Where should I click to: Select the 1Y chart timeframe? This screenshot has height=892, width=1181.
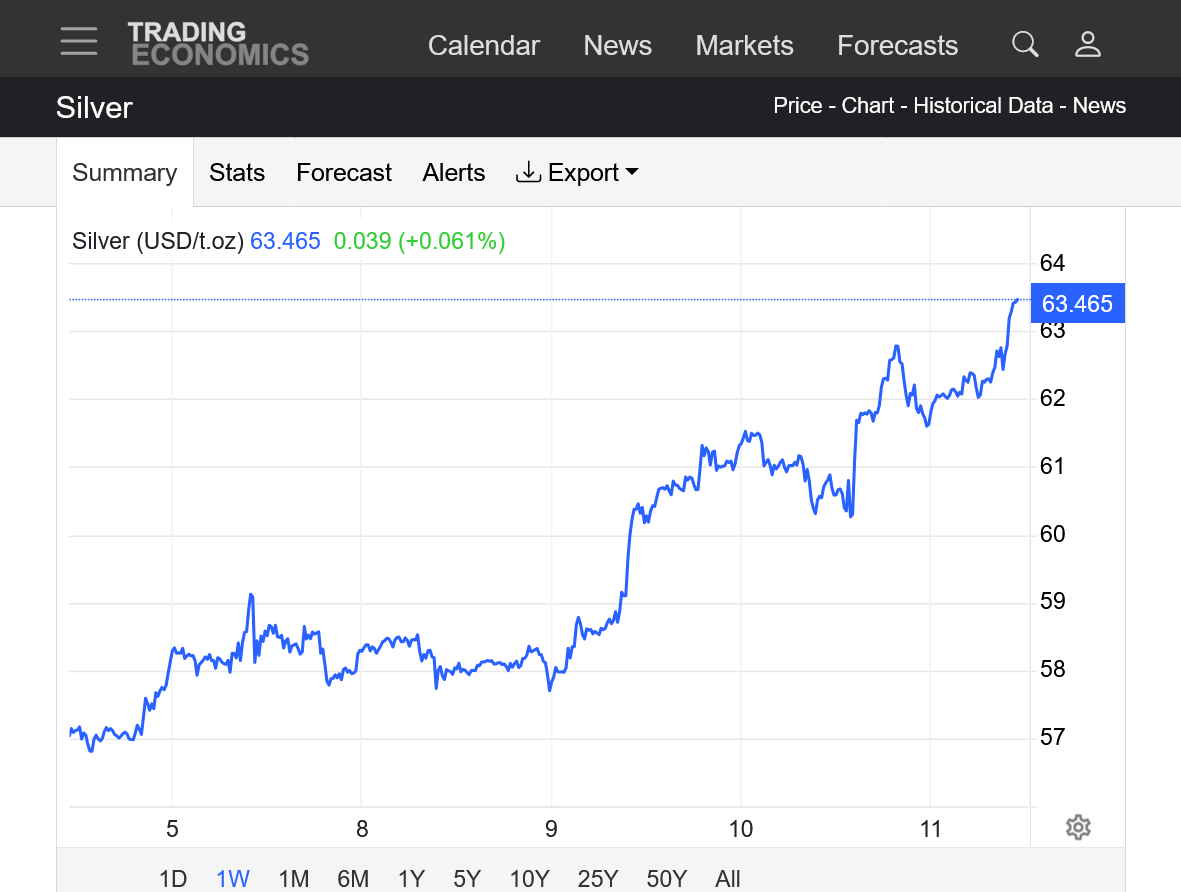(x=411, y=879)
